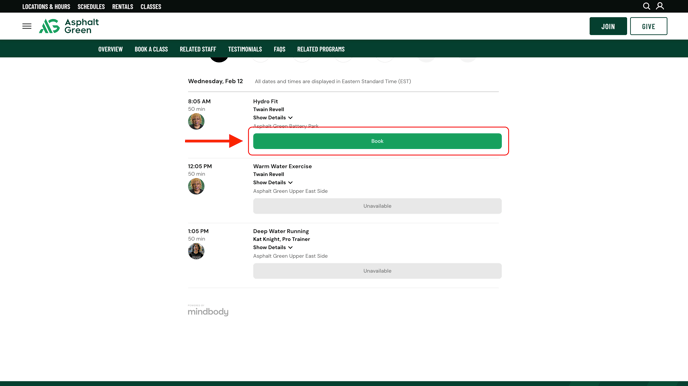Go to the Related Staff tab
688x386 pixels.
click(198, 49)
